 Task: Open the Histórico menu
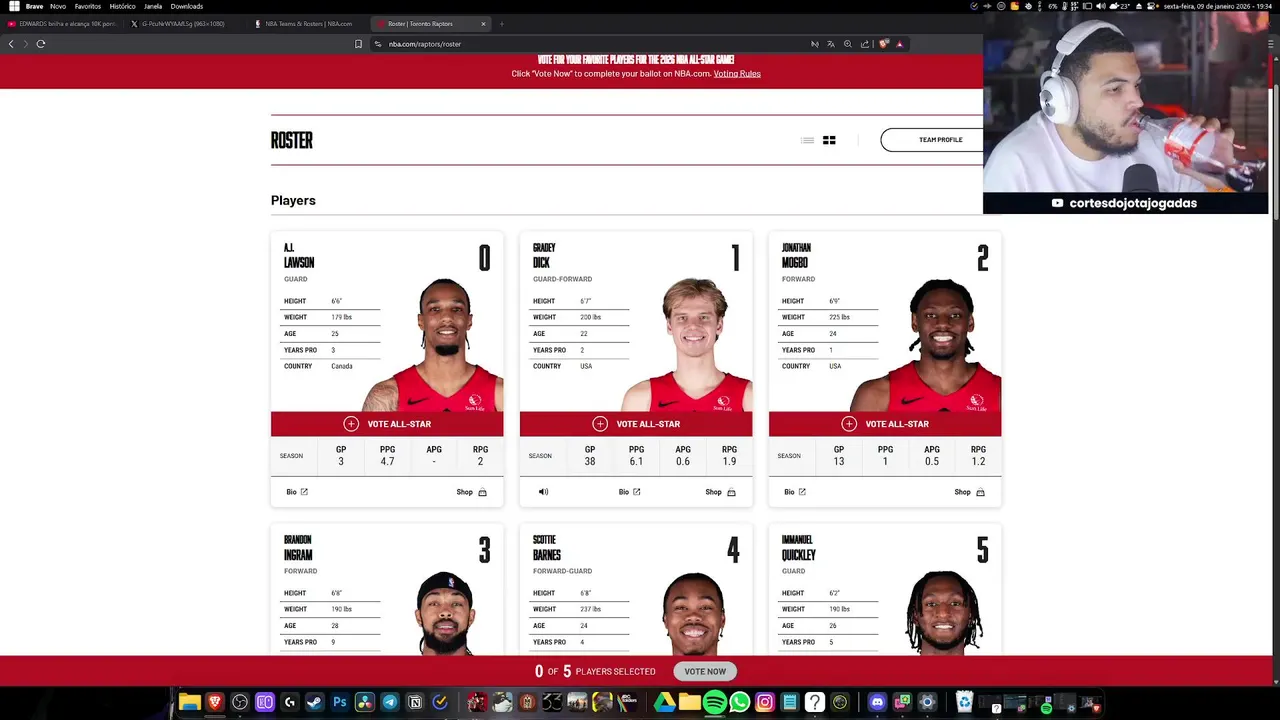122,6
